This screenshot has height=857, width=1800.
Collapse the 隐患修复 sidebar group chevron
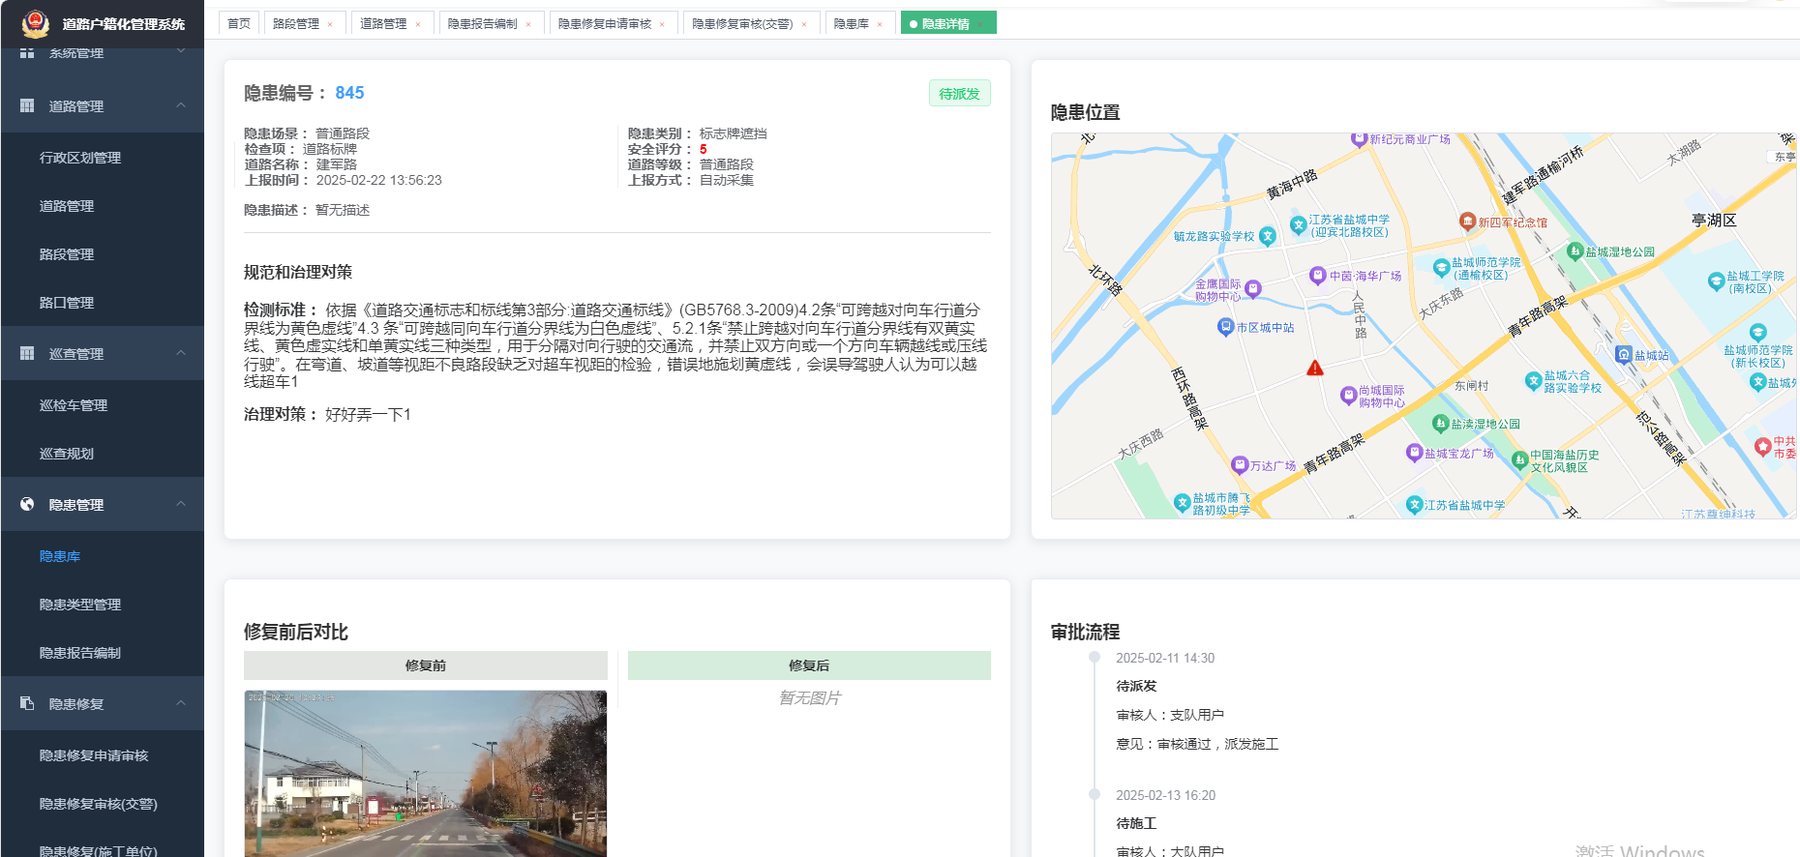(x=181, y=703)
